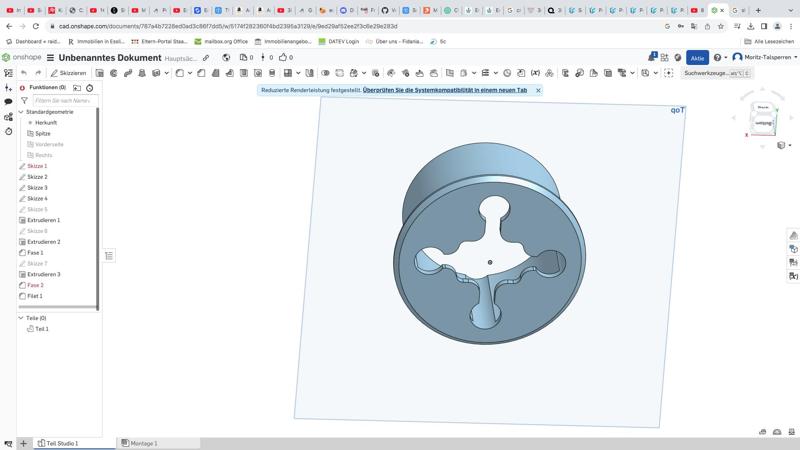
Task: Click the onshape logo
Action: [x=21, y=57]
